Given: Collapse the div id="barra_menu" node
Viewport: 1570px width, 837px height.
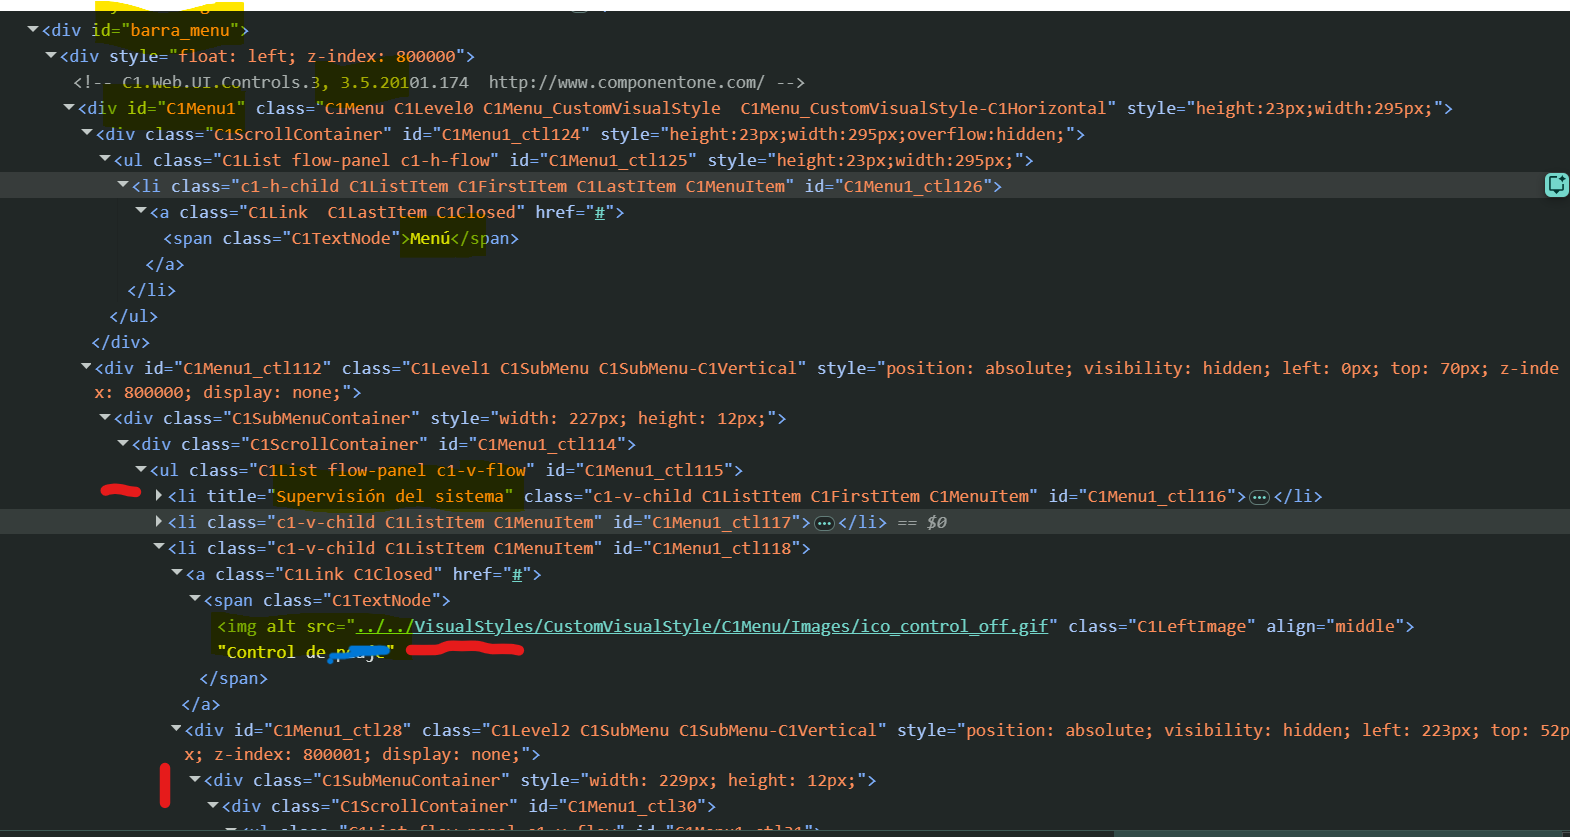Looking at the screenshot, I should tap(33, 30).
